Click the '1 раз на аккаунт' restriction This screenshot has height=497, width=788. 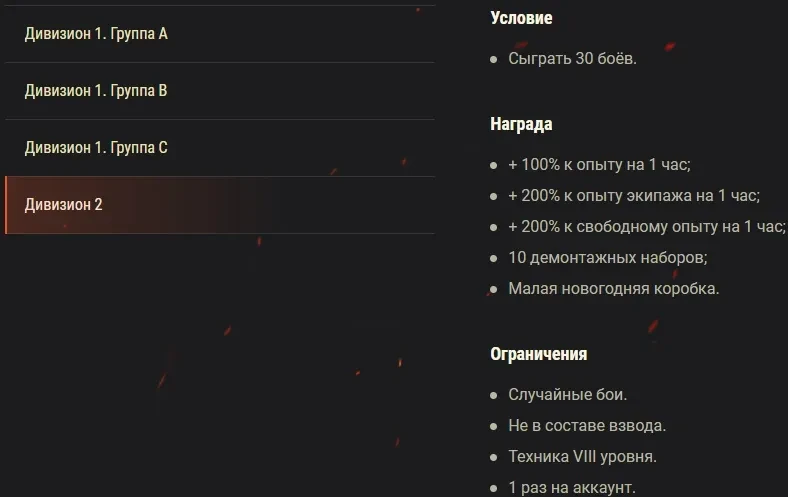click(571, 488)
